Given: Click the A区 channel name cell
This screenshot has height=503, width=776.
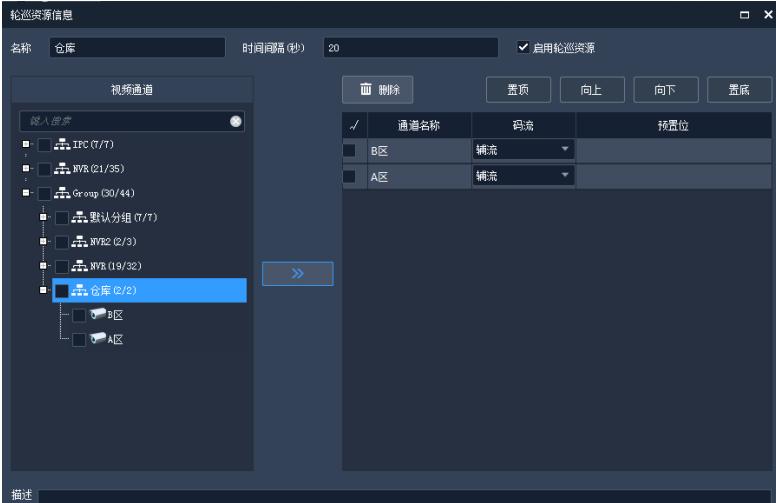Looking at the screenshot, I should coord(419,176).
